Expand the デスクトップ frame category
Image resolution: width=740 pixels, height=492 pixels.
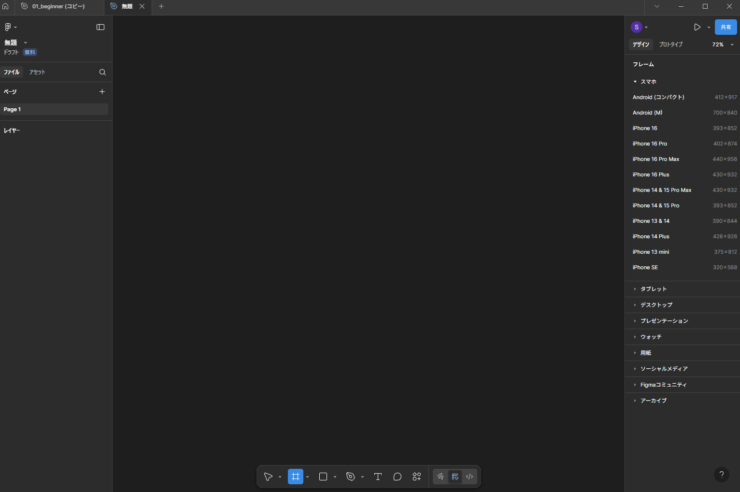tap(656, 305)
